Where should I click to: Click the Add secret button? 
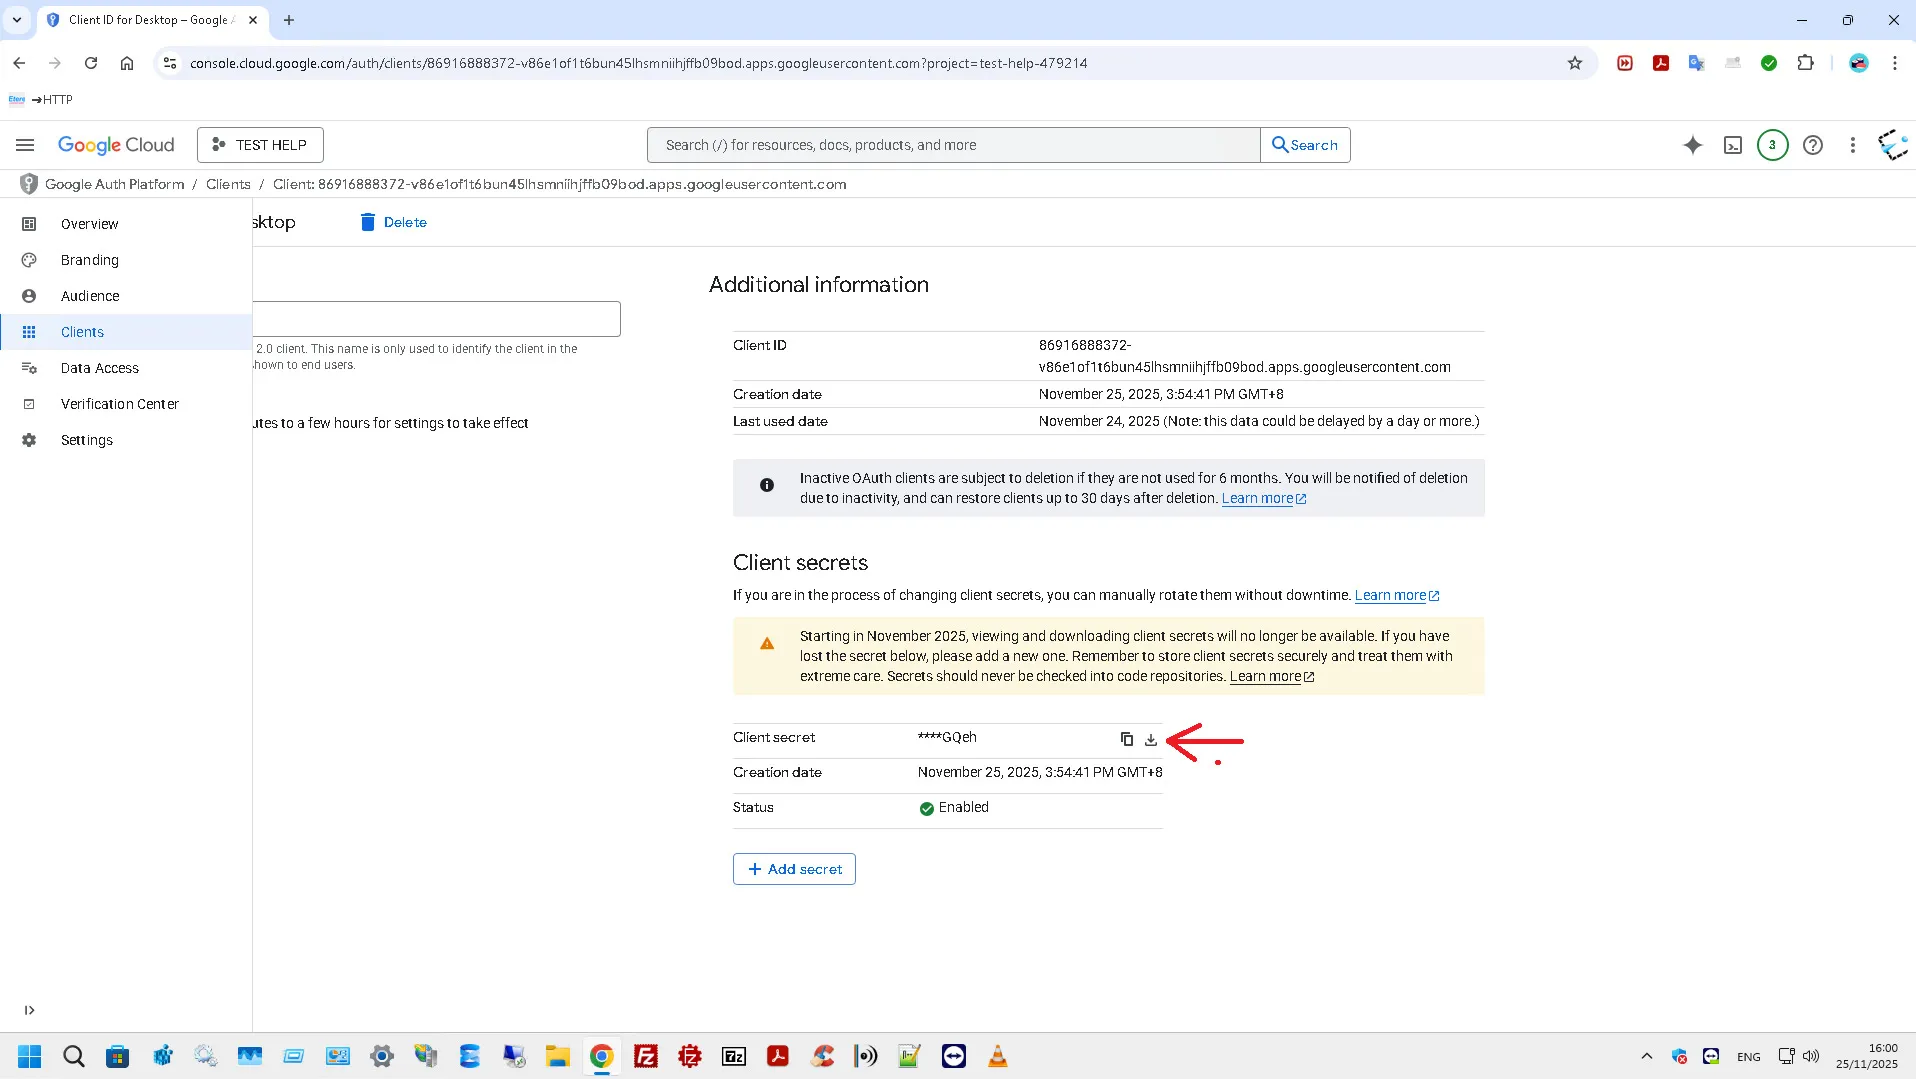coord(794,869)
